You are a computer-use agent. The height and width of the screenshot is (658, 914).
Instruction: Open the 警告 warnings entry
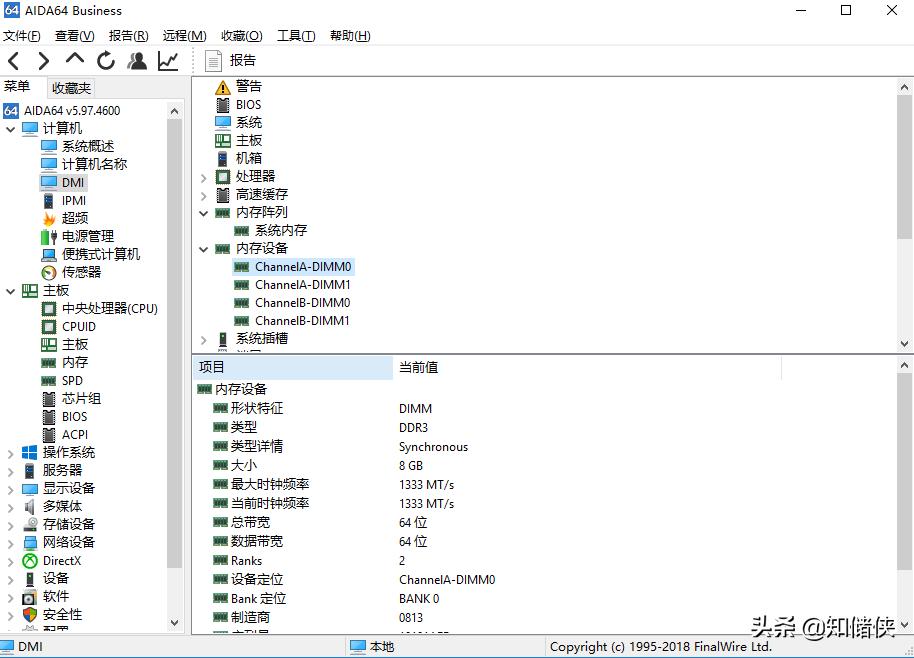point(246,86)
